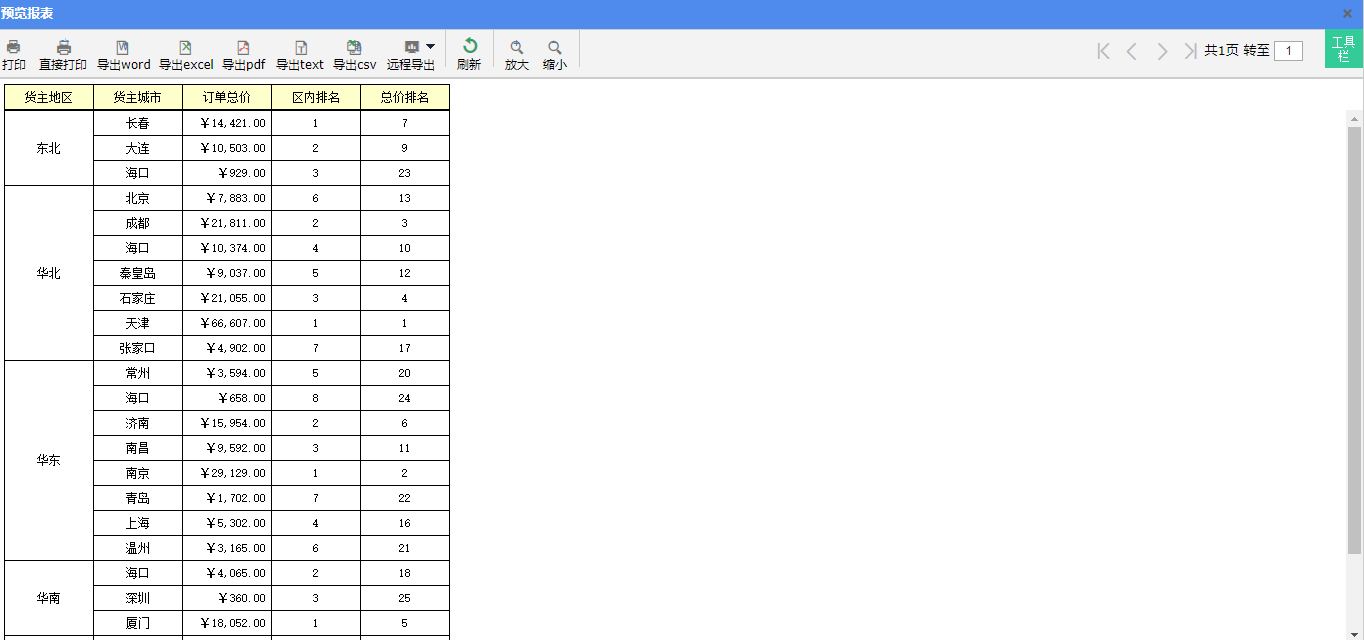The width and height of the screenshot is (1364, 640).
Task: Click the ￥18,052.00 price cell
Action: [x=227, y=623]
